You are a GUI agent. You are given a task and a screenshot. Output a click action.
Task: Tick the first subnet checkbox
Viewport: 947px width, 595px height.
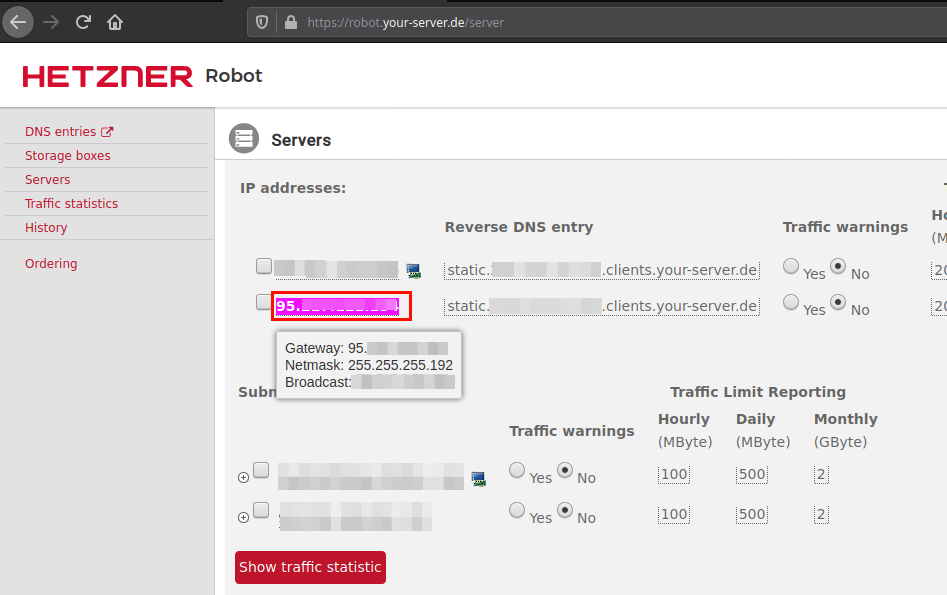(x=261, y=470)
